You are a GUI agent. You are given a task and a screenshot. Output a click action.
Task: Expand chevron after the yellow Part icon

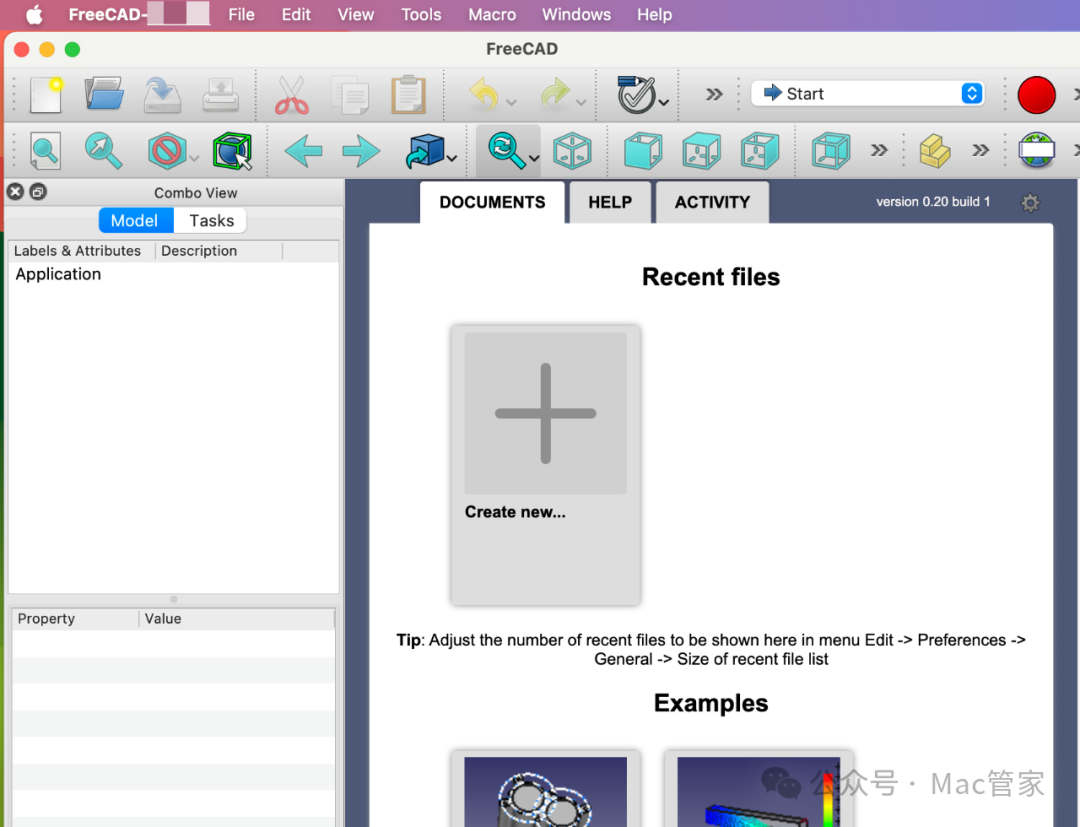(x=980, y=150)
